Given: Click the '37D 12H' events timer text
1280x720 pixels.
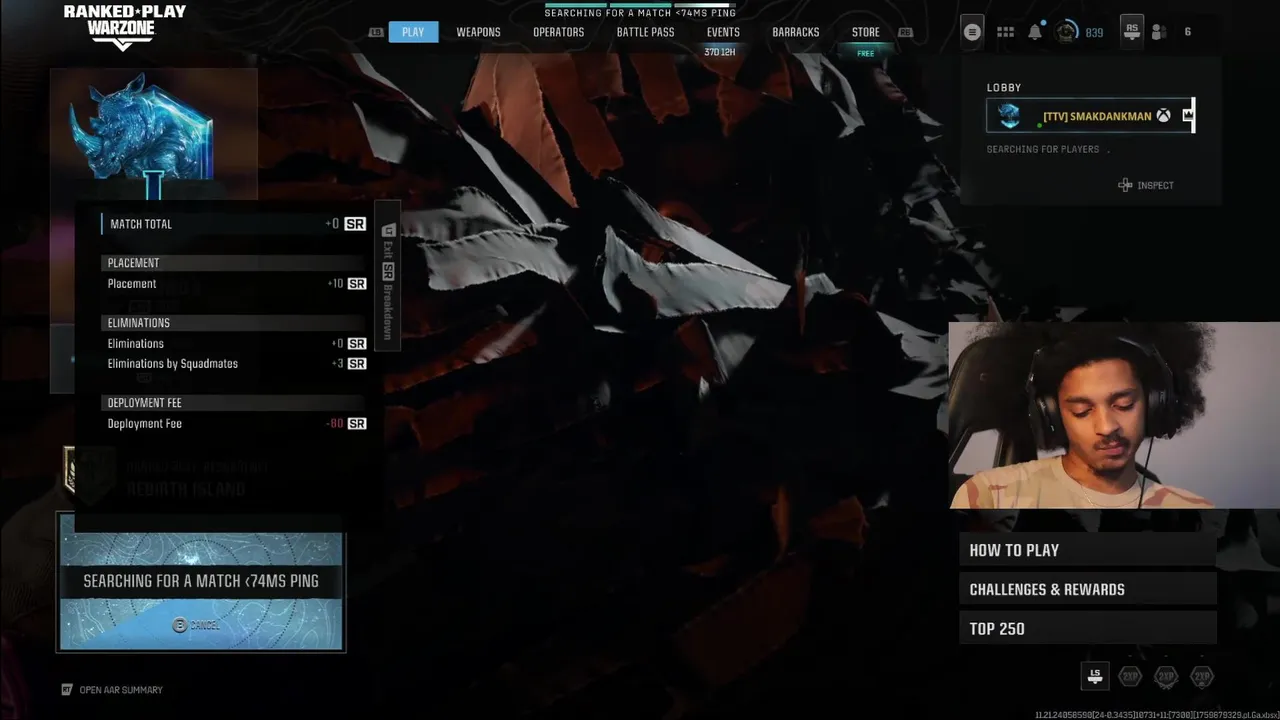Looking at the screenshot, I should [x=720, y=52].
